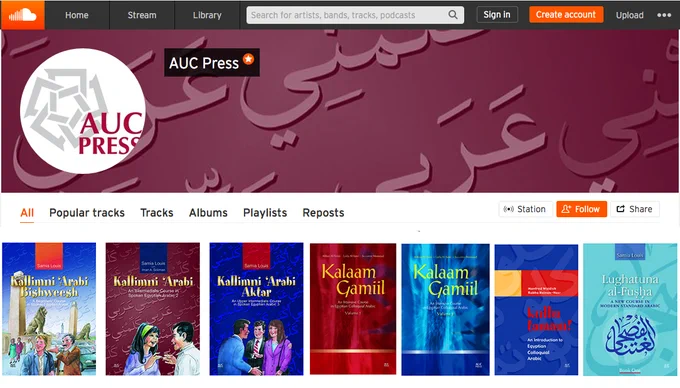Click the Share button
The width and height of the screenshot is (680, 388).
click(x=635, y=209)
